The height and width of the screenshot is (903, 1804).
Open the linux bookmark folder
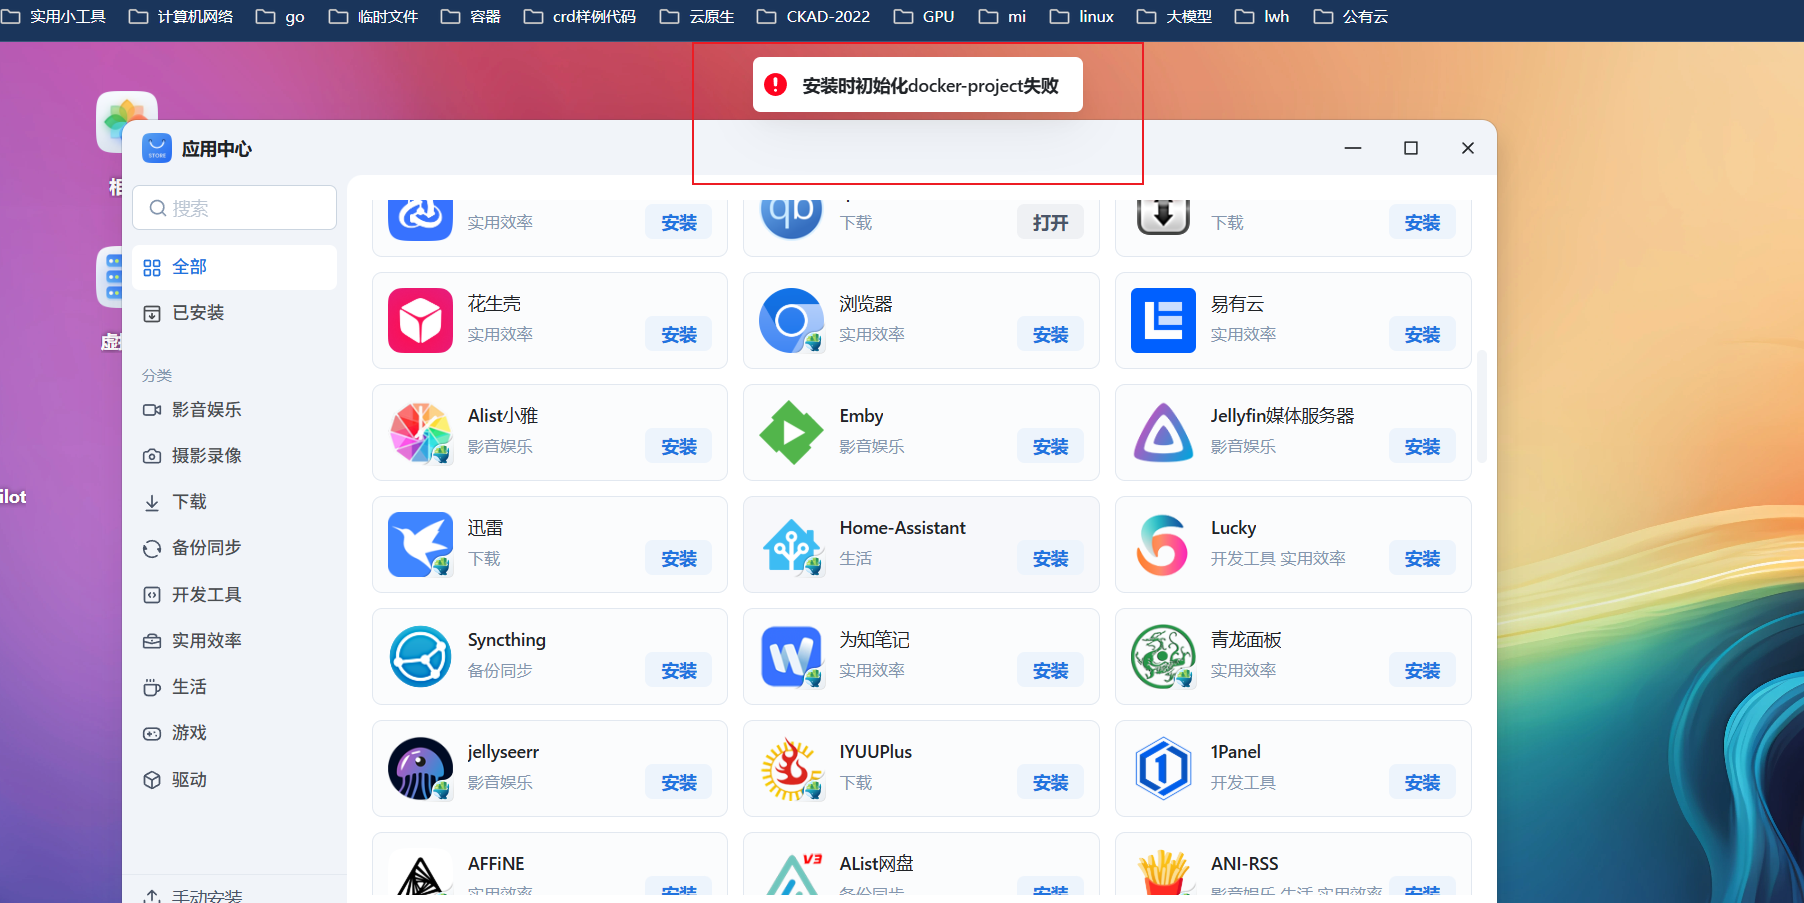click(1082, 16)
